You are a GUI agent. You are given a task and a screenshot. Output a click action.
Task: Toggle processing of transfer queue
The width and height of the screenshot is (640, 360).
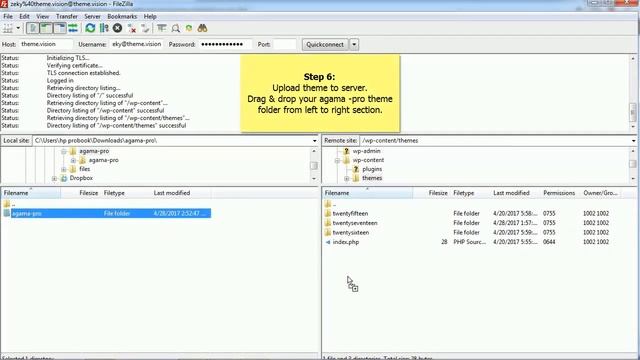[104, 28]
